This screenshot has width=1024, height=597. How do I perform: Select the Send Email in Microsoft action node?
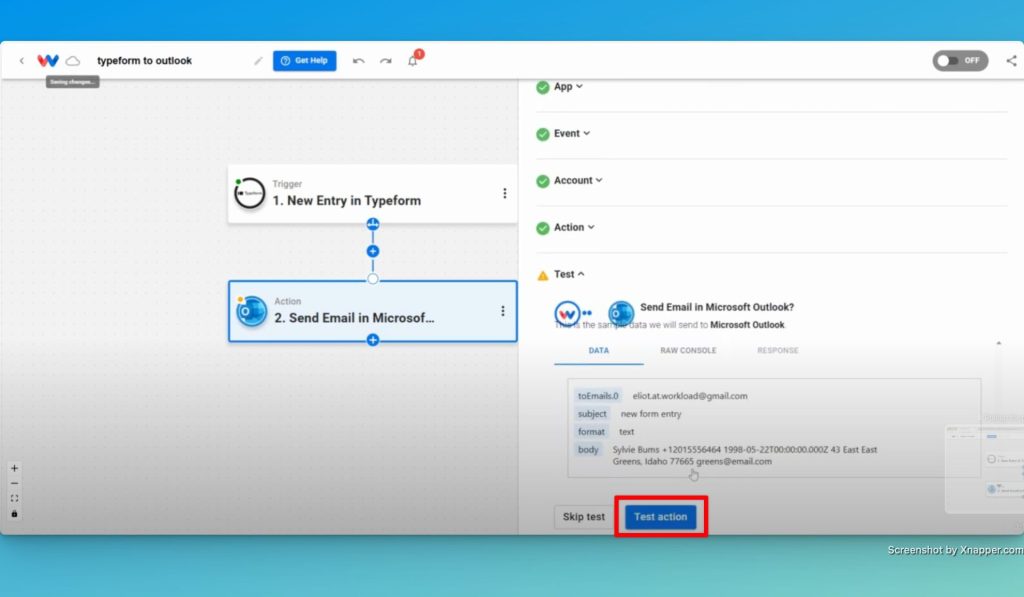pos(372,312)
